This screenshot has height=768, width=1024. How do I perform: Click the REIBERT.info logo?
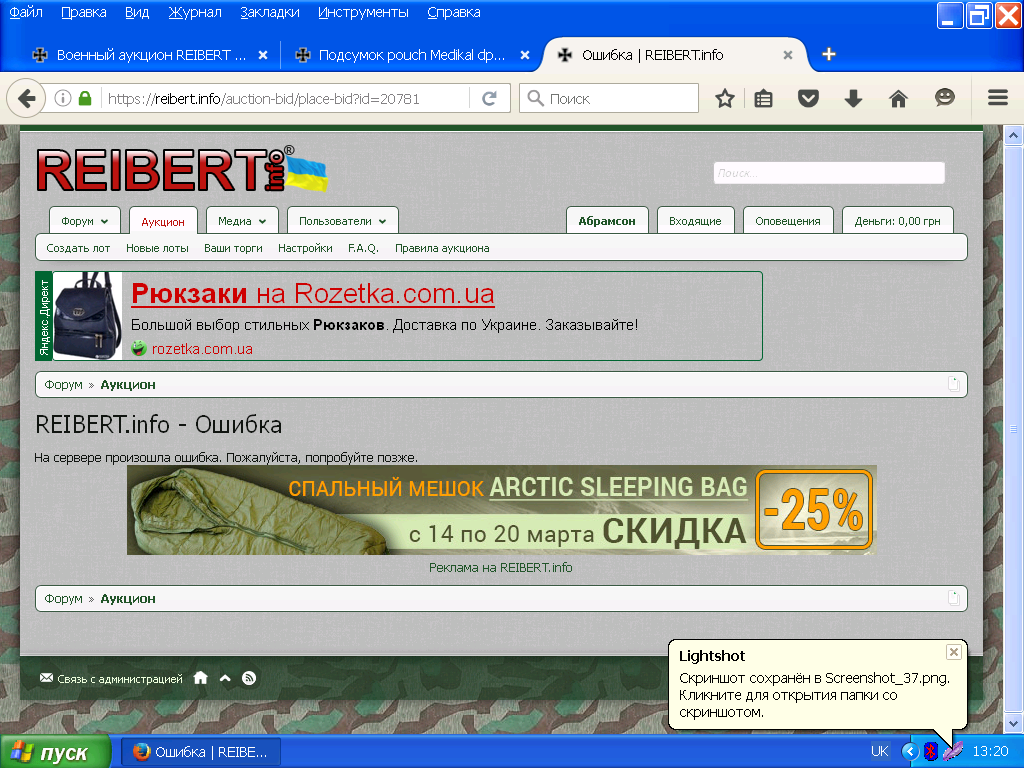(x=182, y=169)
